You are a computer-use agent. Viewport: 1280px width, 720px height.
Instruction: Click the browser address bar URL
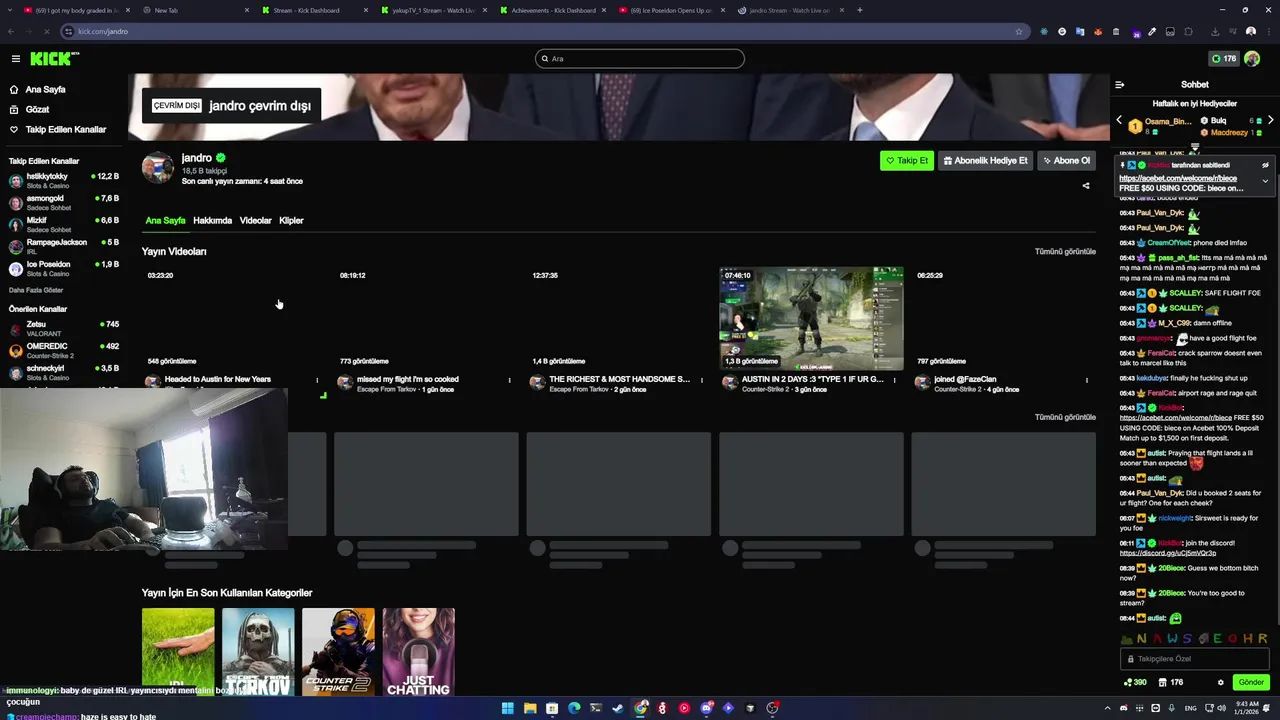pyautogui.click(x=103, y=31)
